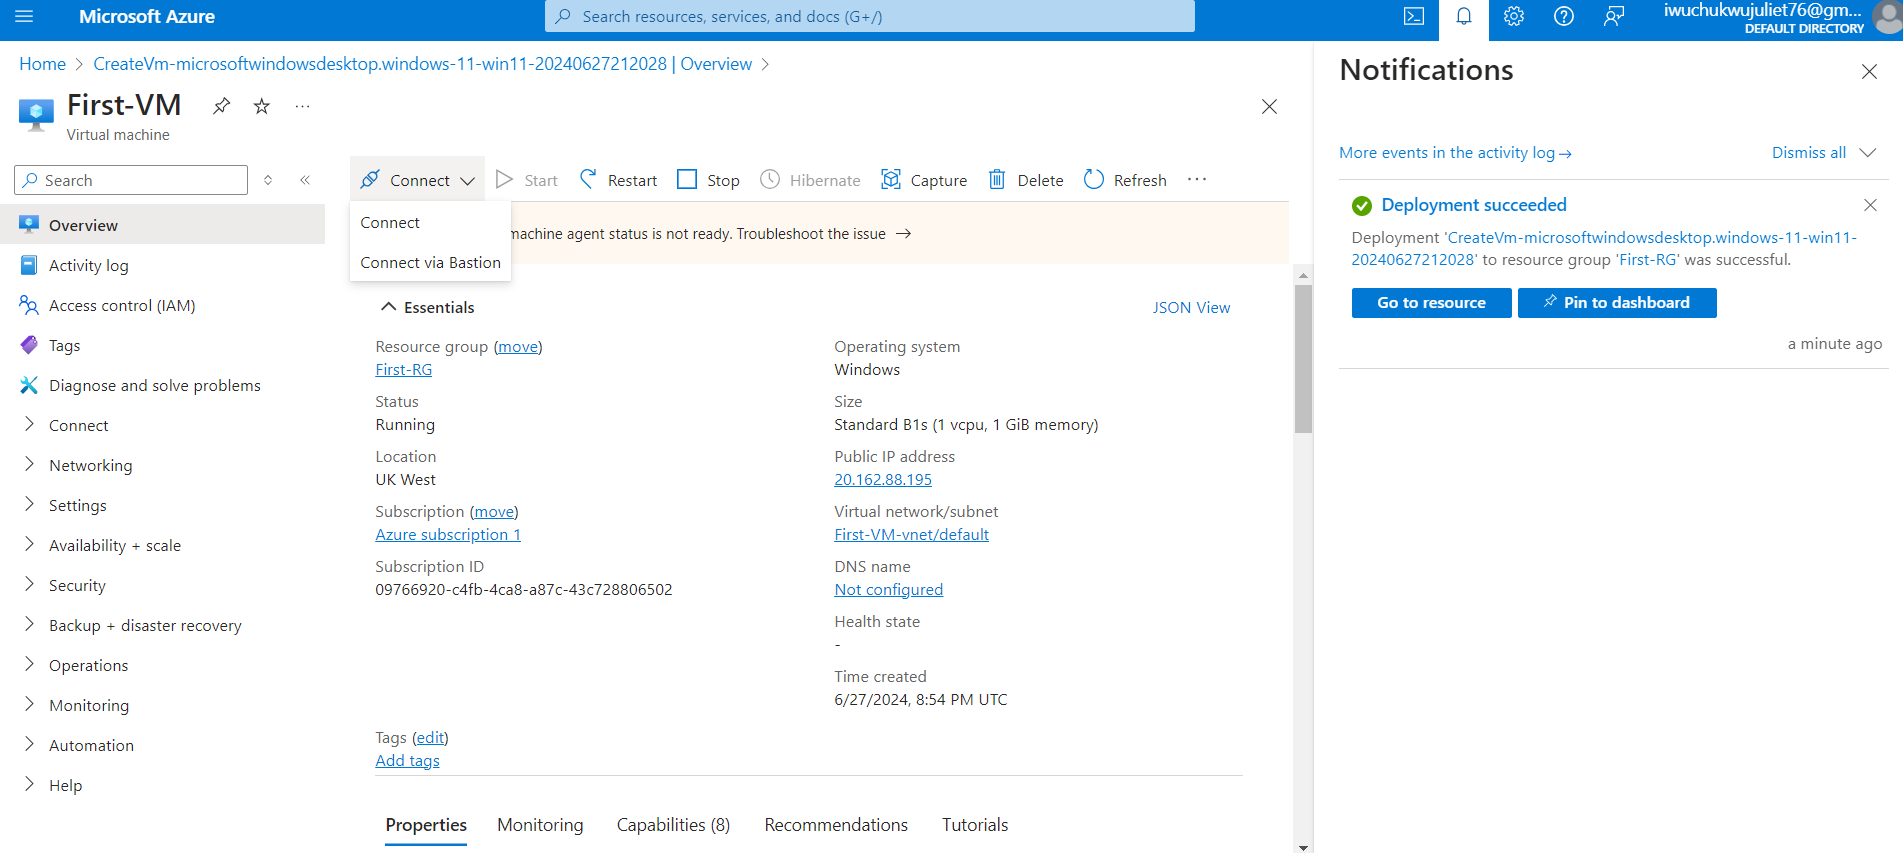1903x853 pixels.
Task: Switch to the Properties tab
Action: (426, 825)
